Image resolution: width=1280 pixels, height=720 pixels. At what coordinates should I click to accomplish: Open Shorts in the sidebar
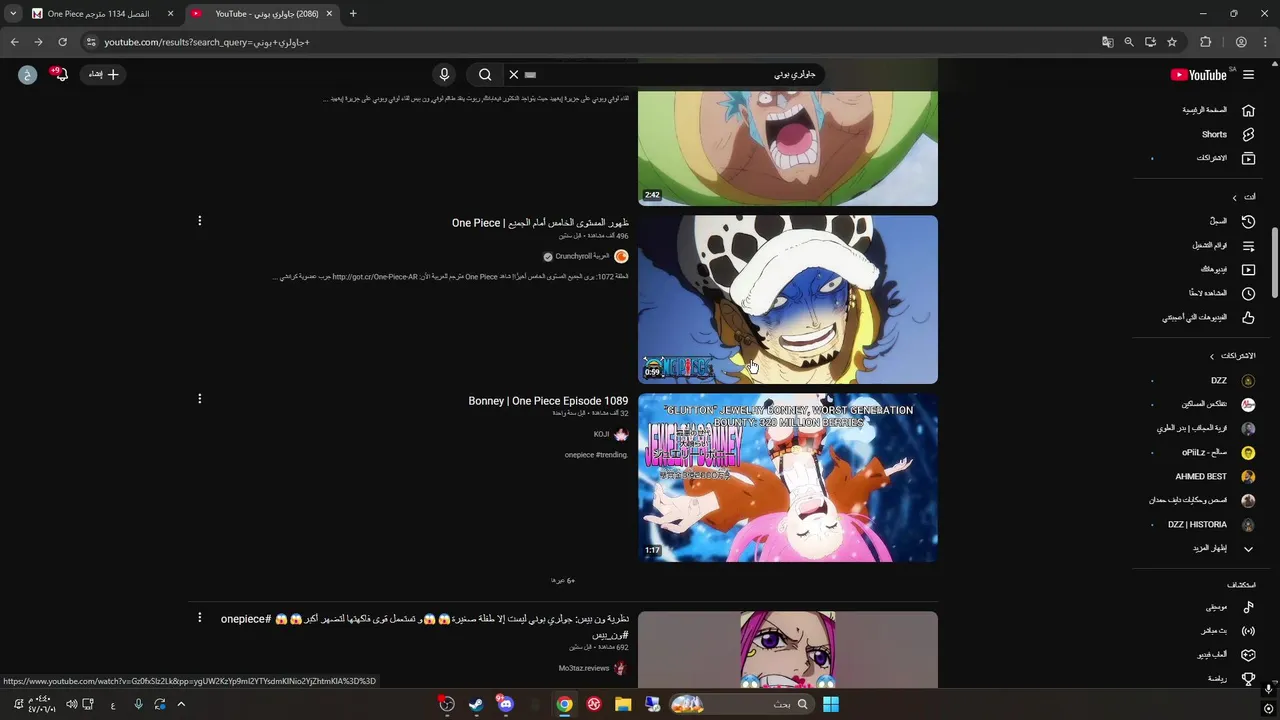click(x=1214, y=134)
